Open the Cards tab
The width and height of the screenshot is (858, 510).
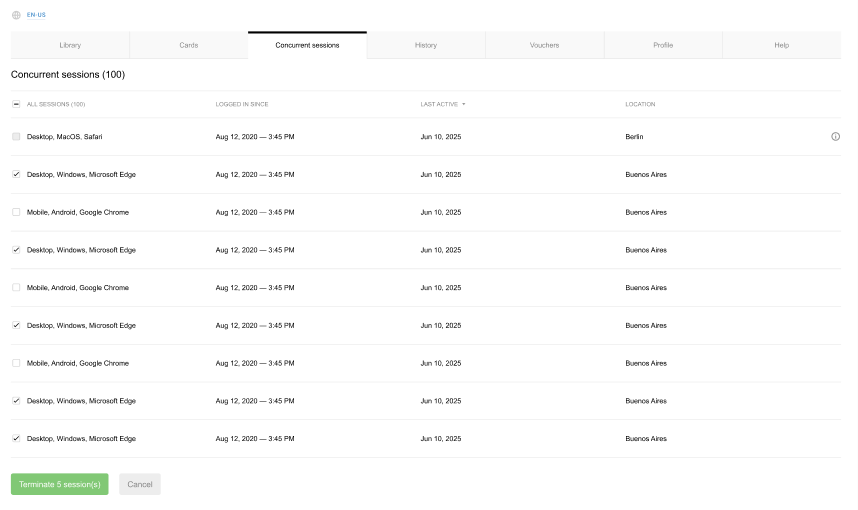[x=189, y=45]
